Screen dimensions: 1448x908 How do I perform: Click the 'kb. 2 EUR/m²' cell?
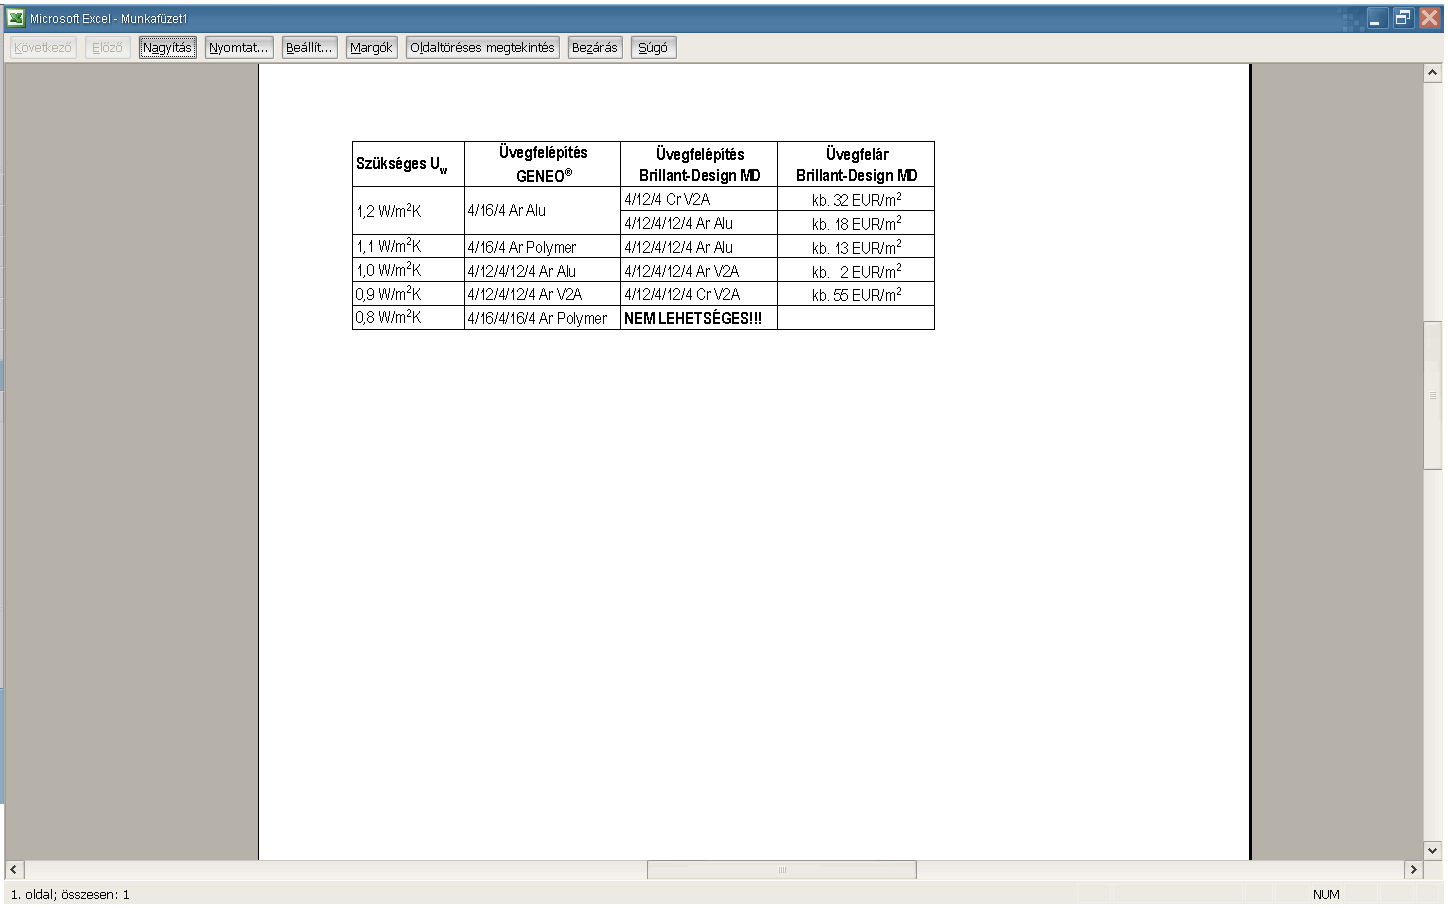pyautogui.click(x=856, y=271)
